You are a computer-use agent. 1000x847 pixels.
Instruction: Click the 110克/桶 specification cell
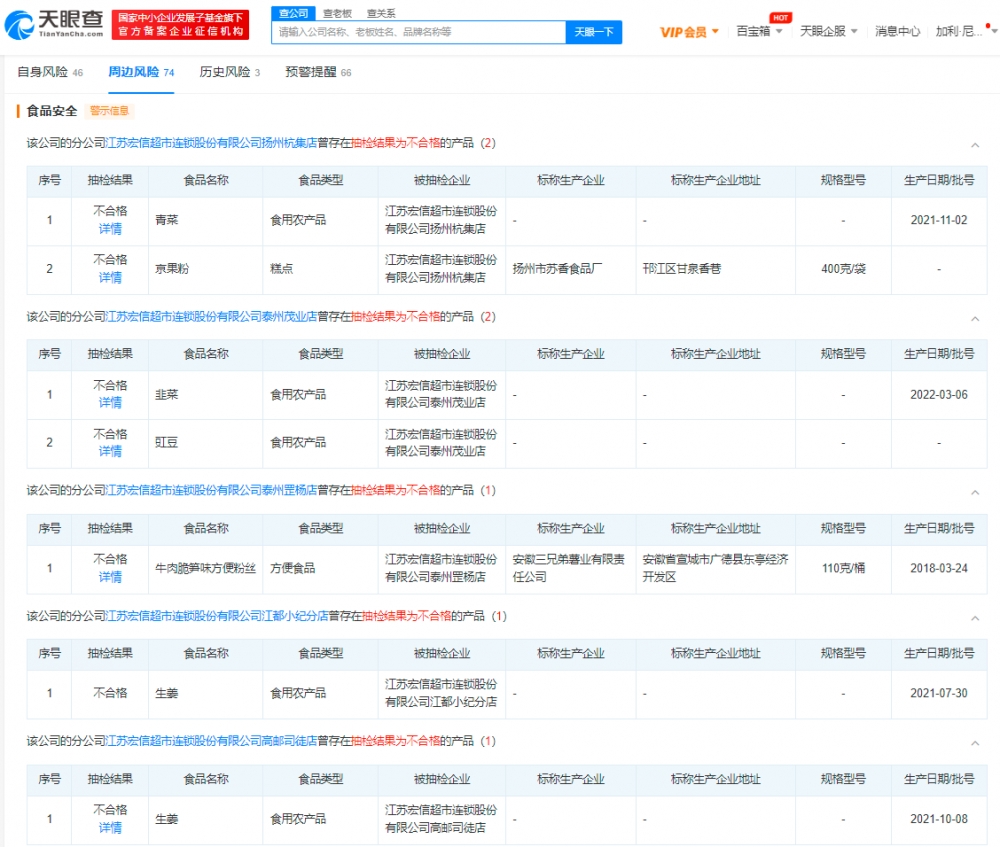pyautogui.click(x=843, y=568)
